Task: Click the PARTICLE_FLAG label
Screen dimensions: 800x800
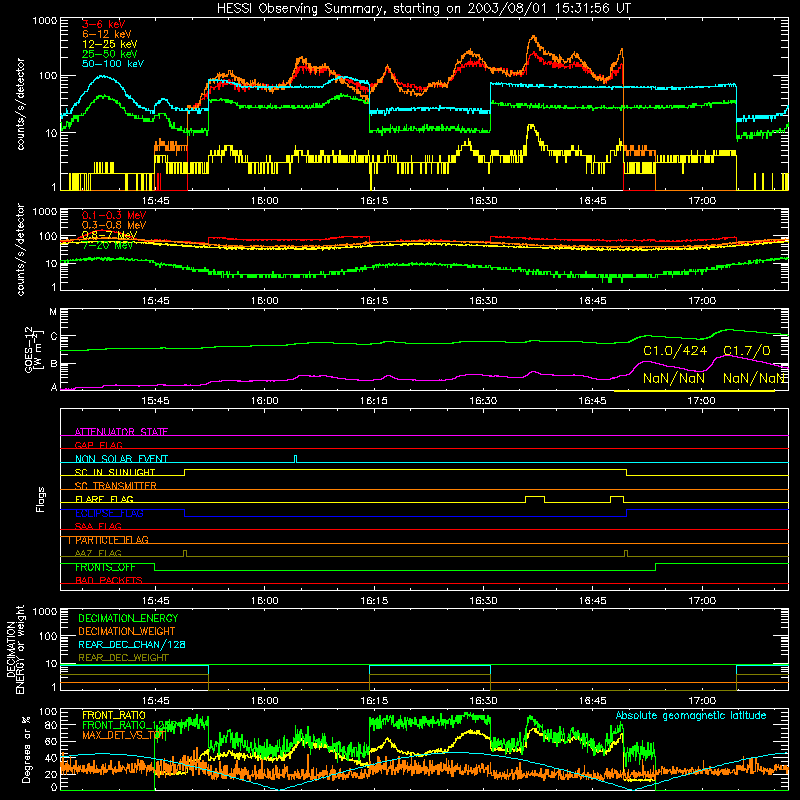Action: [x=112, y=540]
